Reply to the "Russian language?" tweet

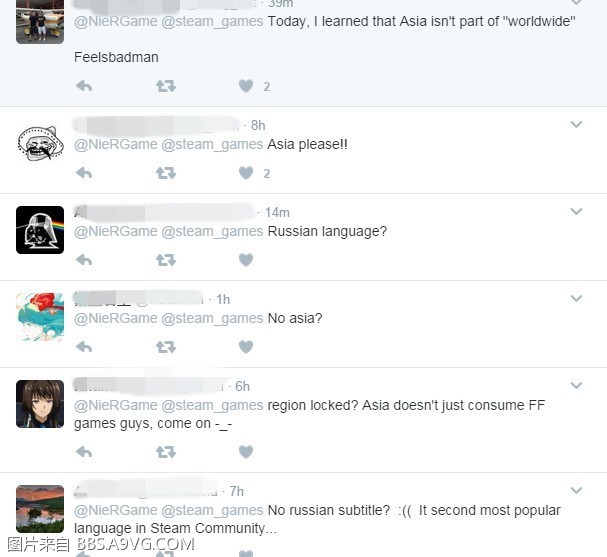(x=84, y=259)
